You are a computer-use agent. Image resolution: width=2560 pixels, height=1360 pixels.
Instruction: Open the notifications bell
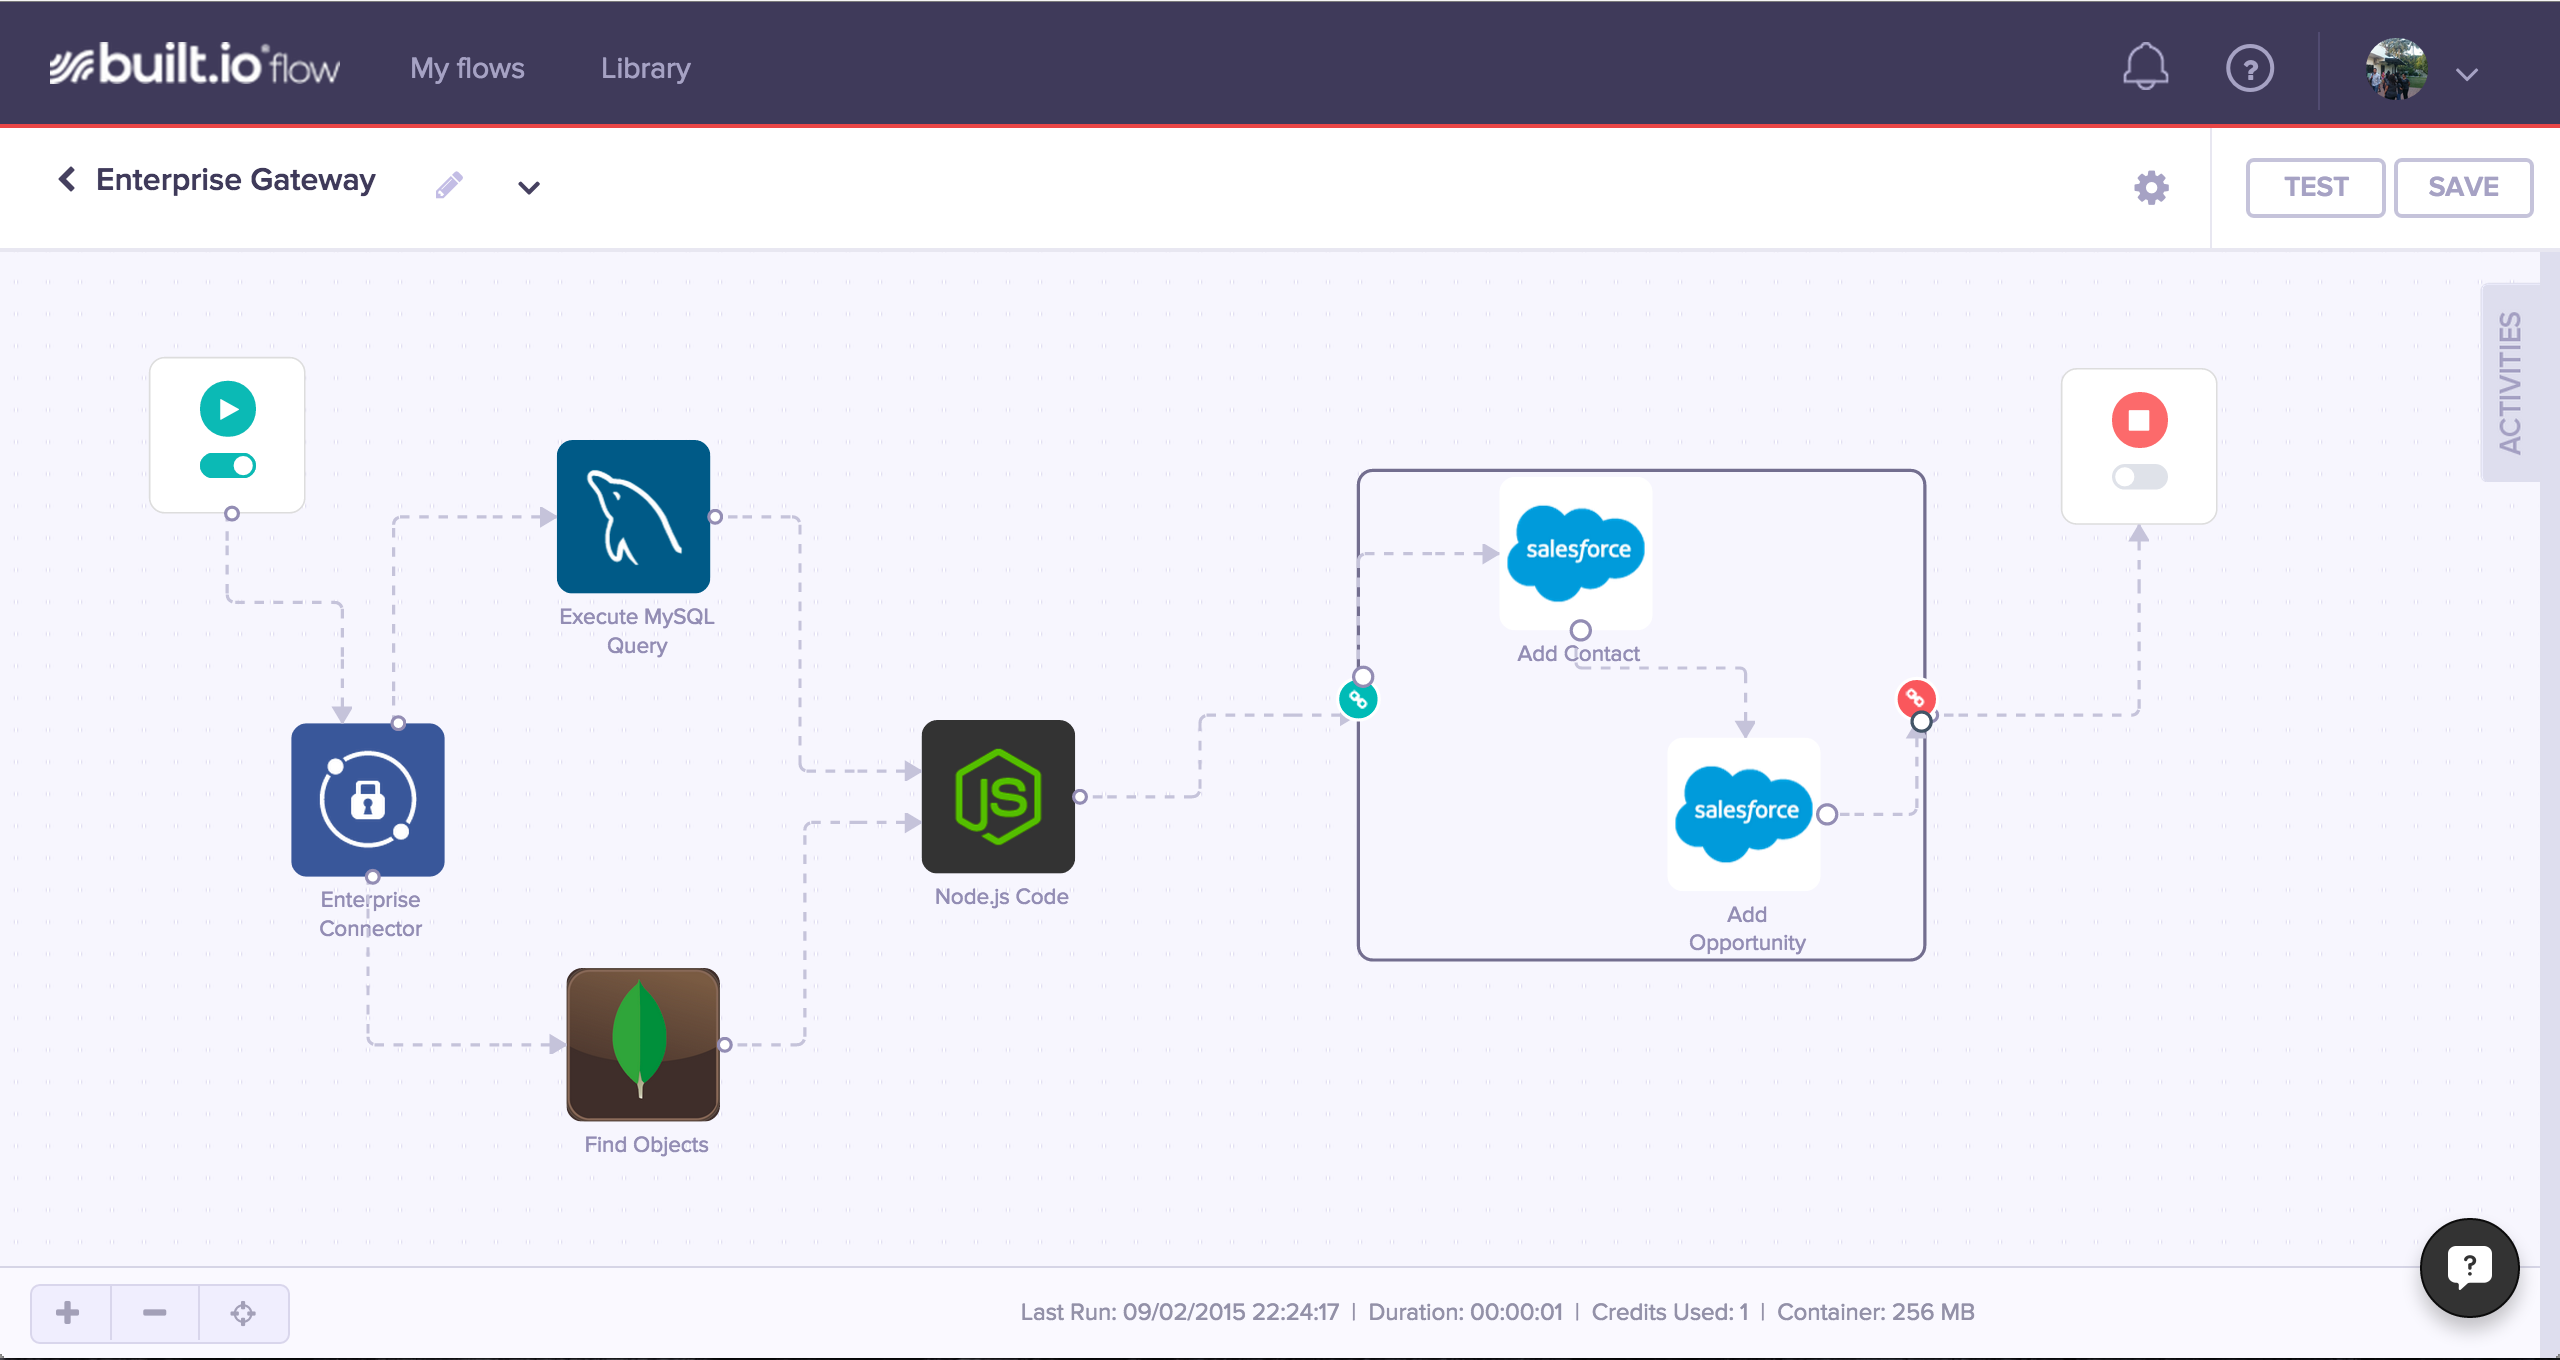click(2145, 68)
